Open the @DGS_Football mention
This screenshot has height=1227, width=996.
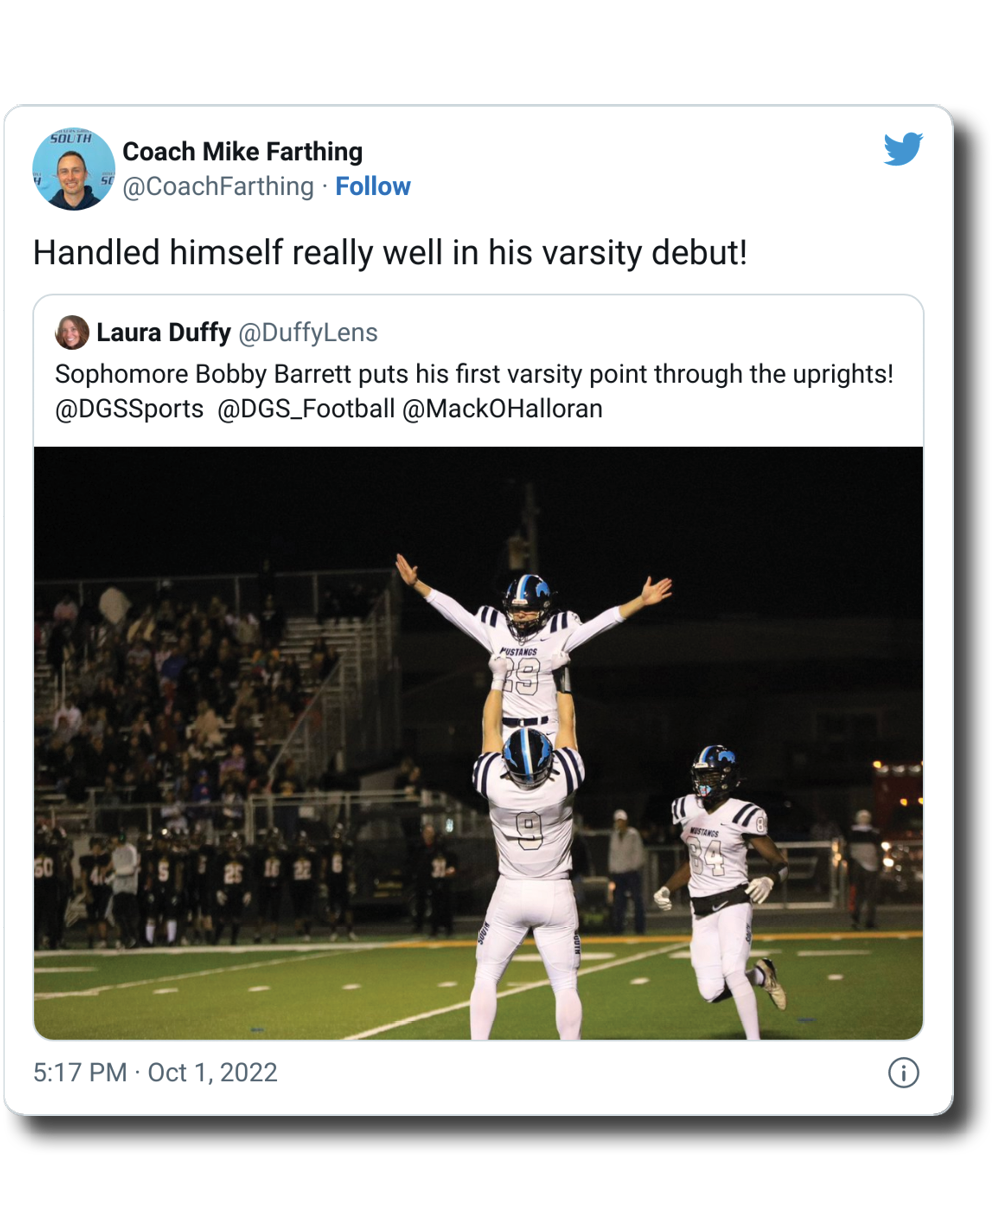pyautogui.click(x=305, y=409)
